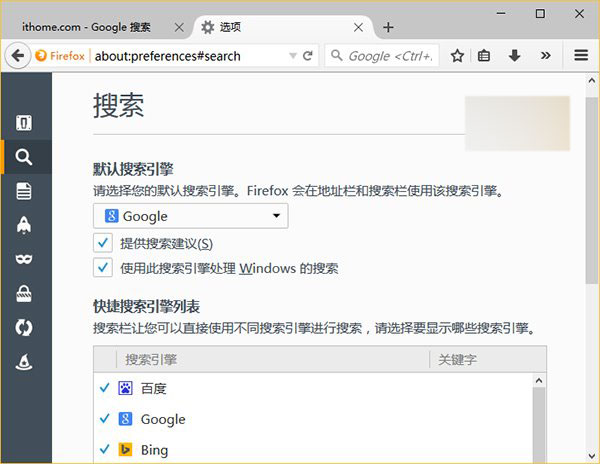The image size is (600, 464).
Task: Close the ithome.com Google tab
Action: pyautogui.click(x=179, y=27)
